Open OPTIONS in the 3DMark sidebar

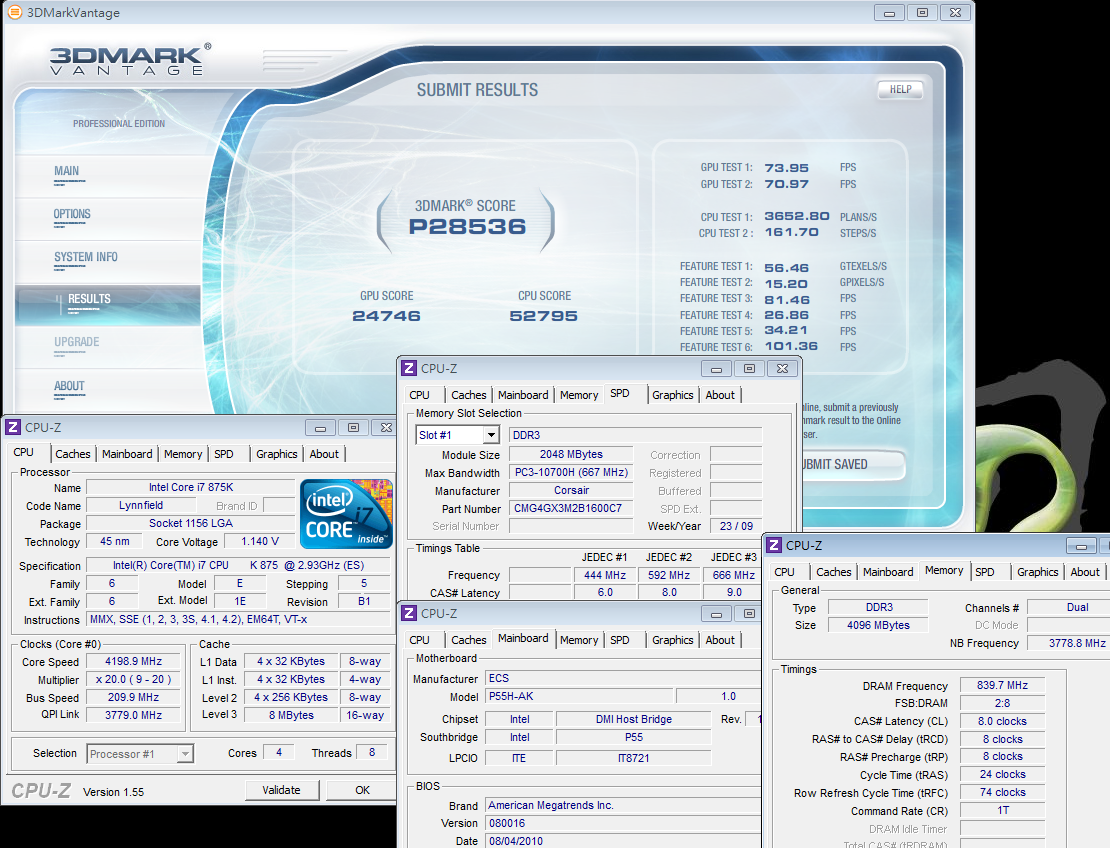[x=72, y=214]
